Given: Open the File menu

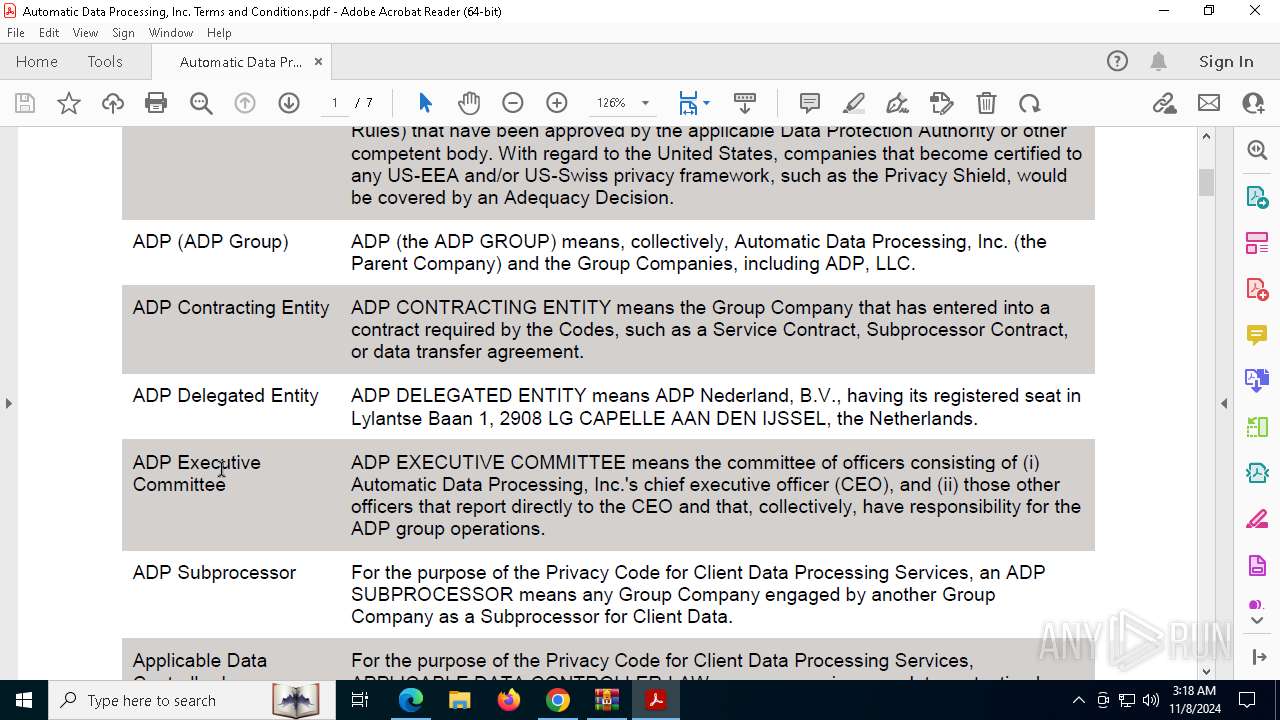Looking at the screenshot, I should [x=16, y=32].
